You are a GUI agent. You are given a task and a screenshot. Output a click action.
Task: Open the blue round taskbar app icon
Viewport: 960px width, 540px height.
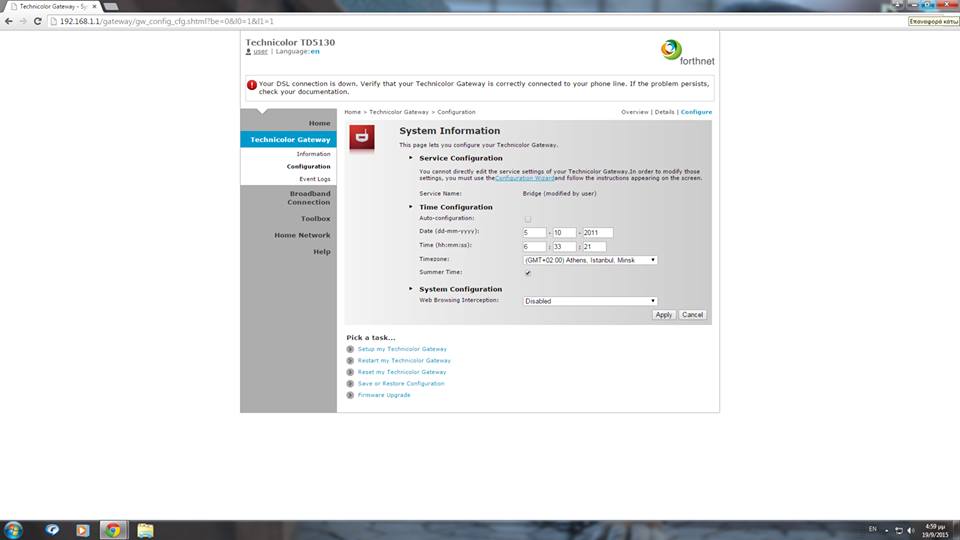(52, 530)
